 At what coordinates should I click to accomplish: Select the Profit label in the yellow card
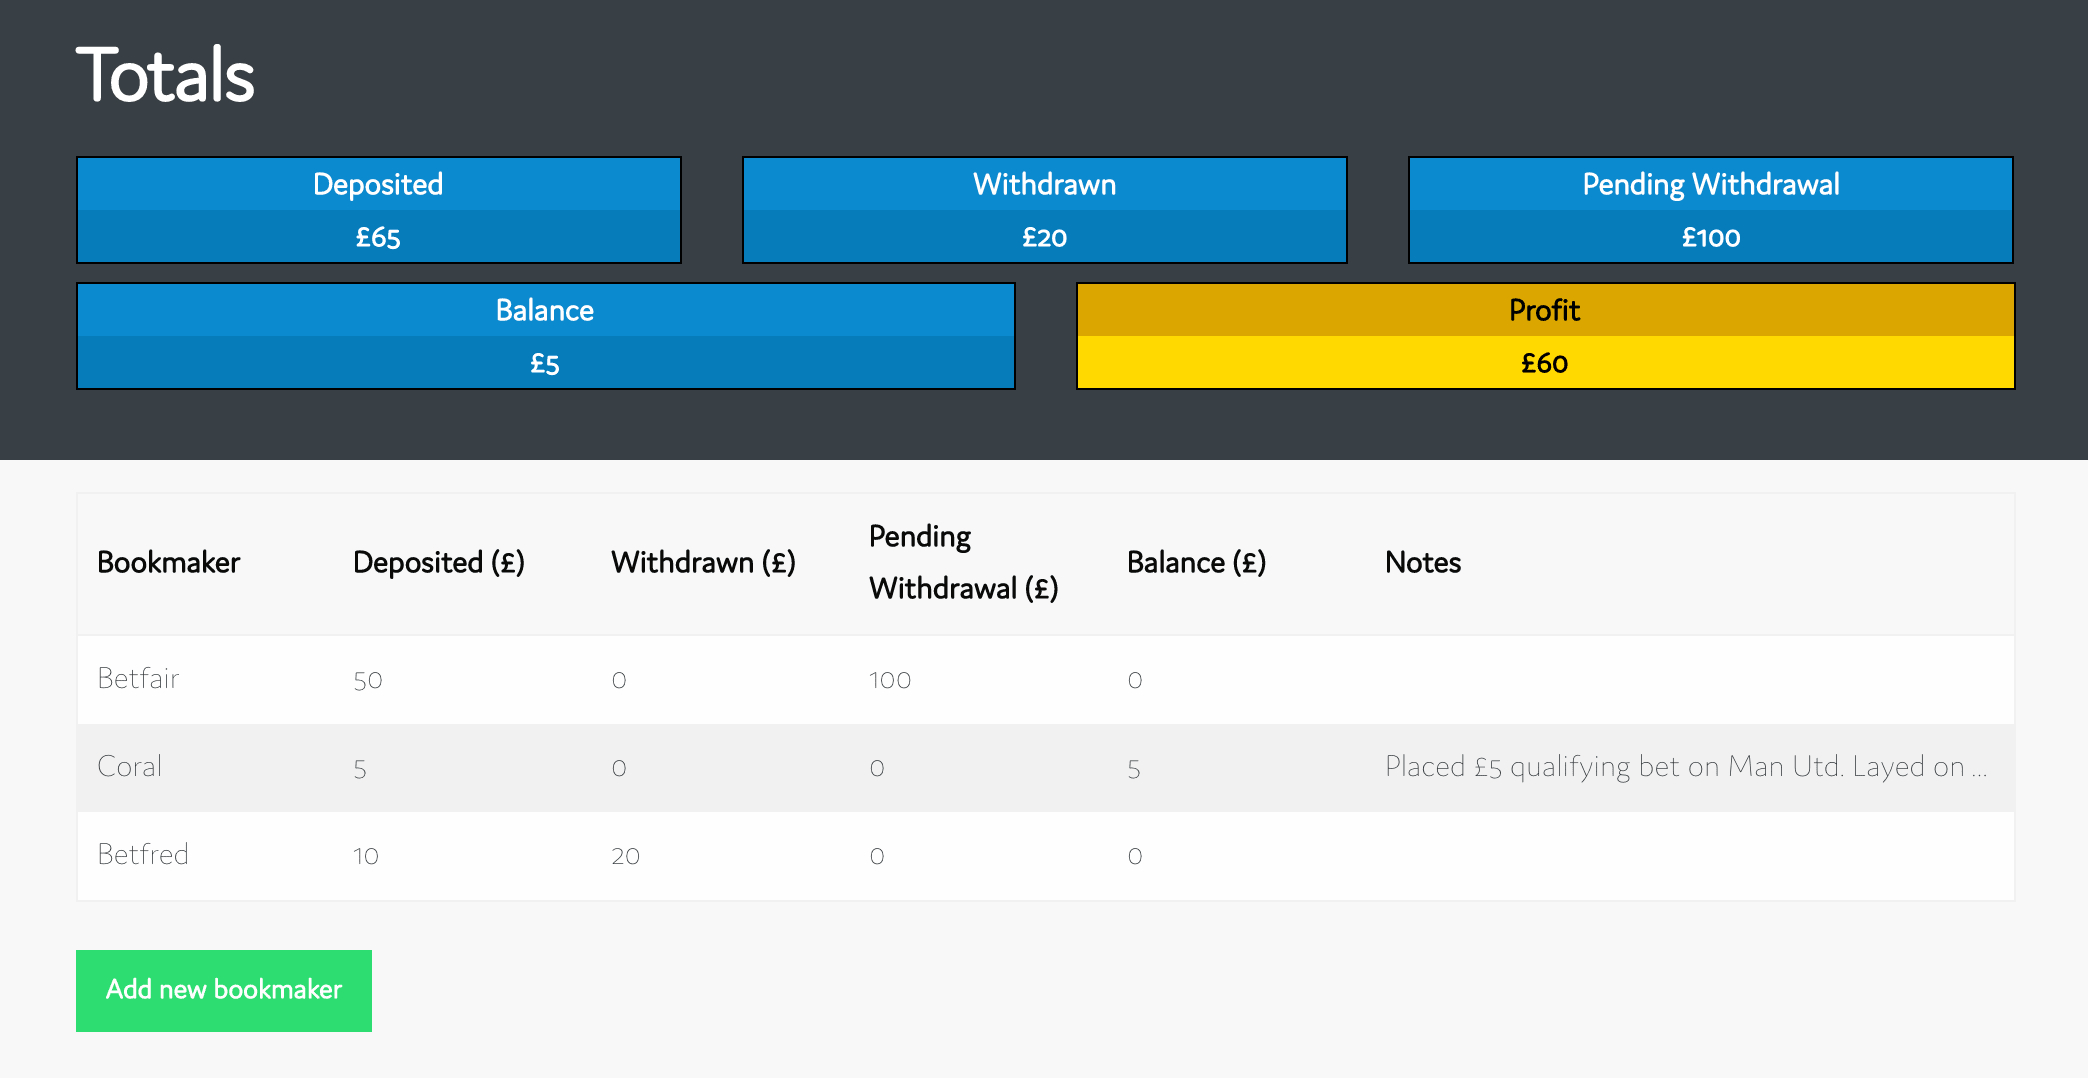(x=1544, y=310)
